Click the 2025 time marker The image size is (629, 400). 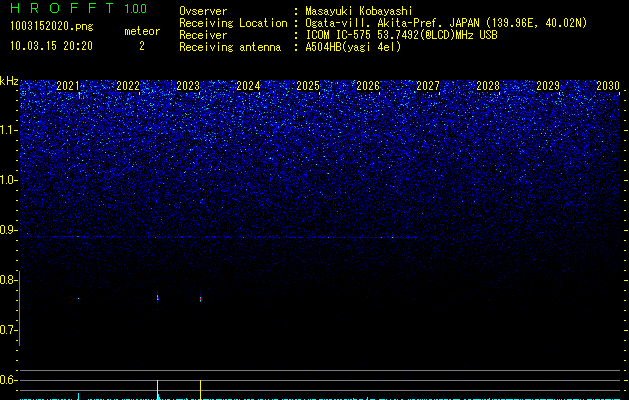(308, 86)
